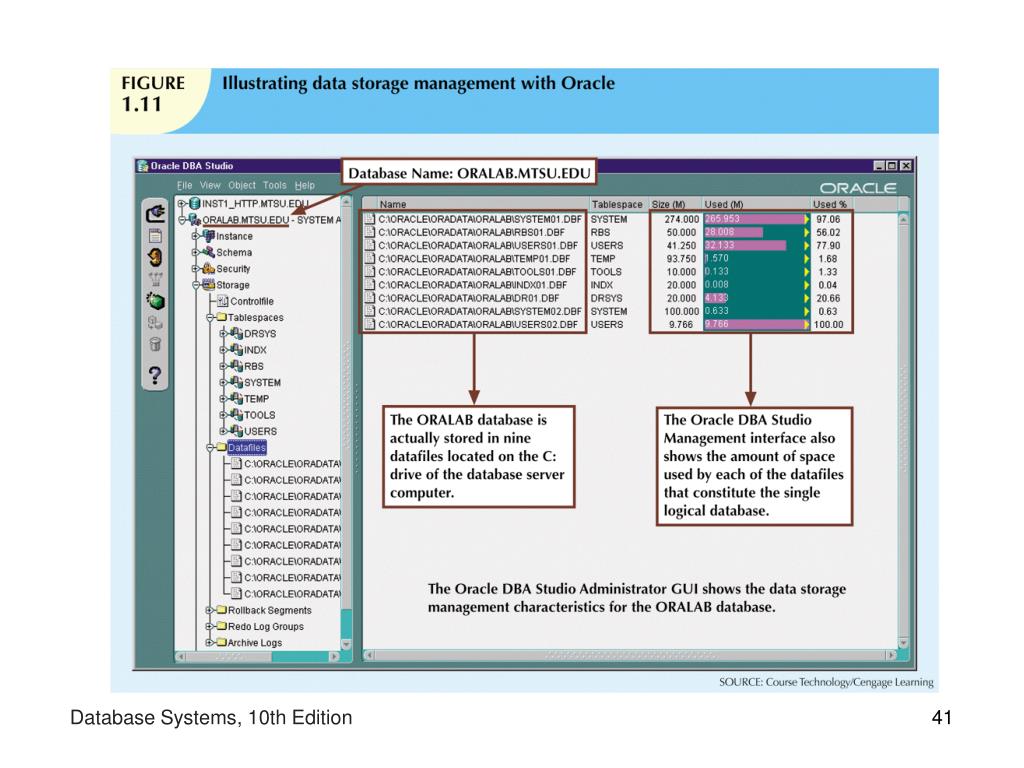The width and height of the screenshot is (1024, 768).
Task: Click the file icon beside USERS02.DBF row
Action: (370, 324)
